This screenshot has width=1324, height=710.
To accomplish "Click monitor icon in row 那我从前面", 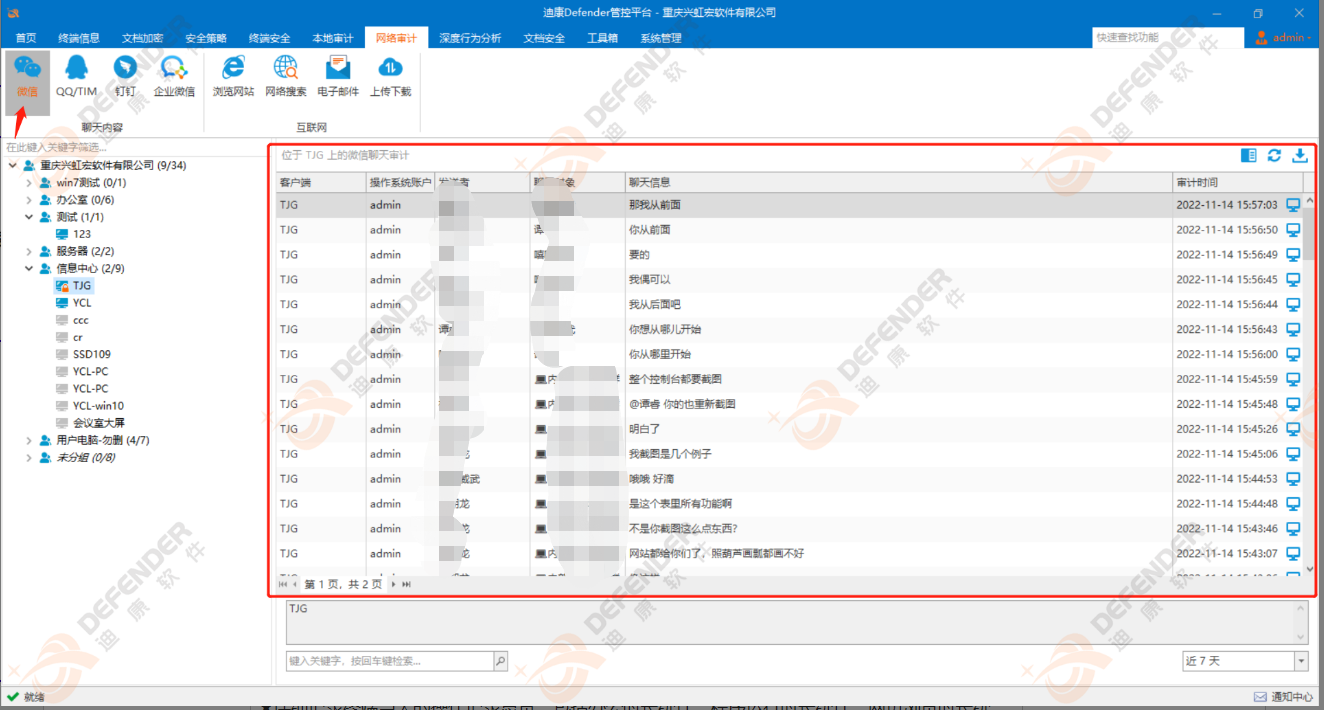I will coord(1293,204).
